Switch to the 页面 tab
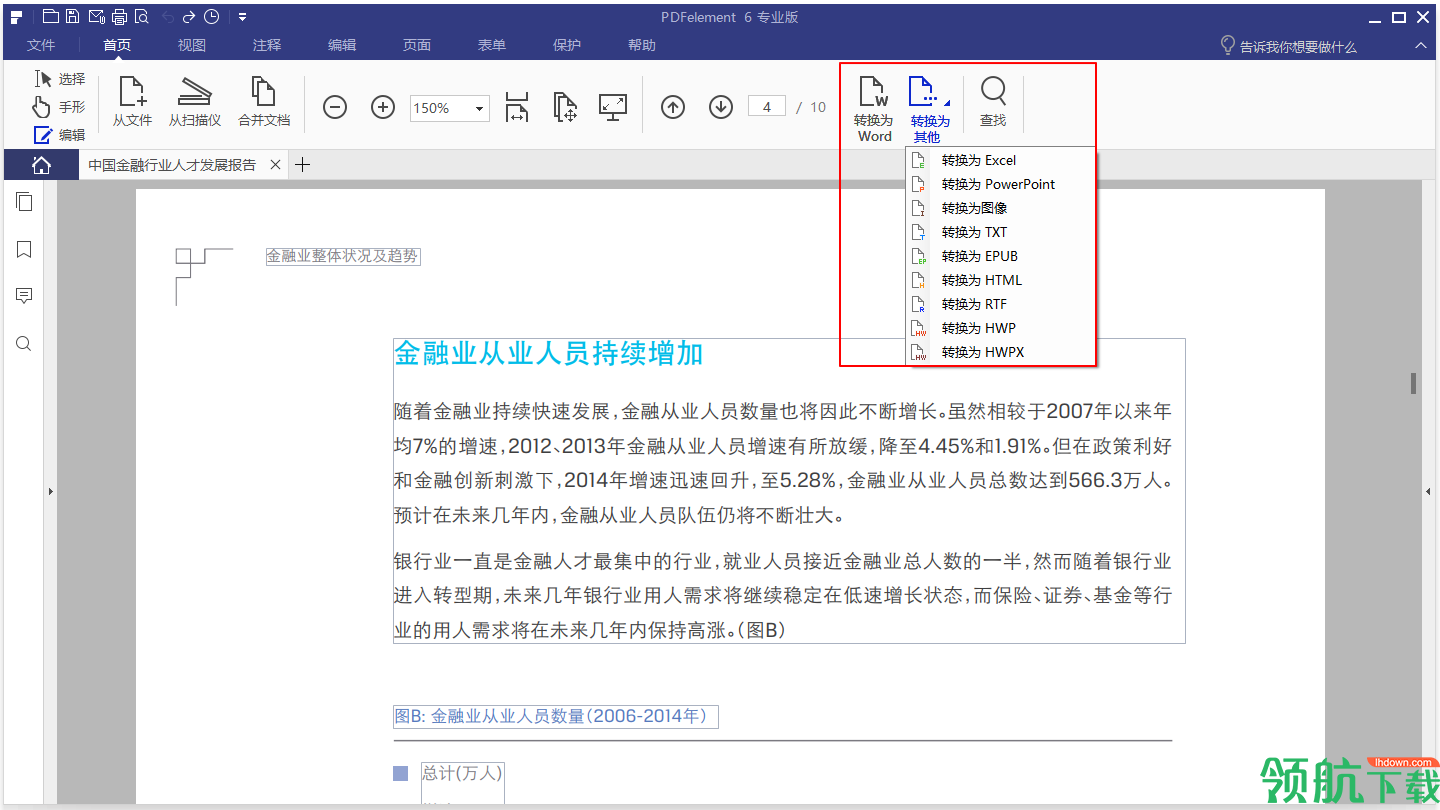The height and width of the screenshot is (810, 1440). click(417, 45)
